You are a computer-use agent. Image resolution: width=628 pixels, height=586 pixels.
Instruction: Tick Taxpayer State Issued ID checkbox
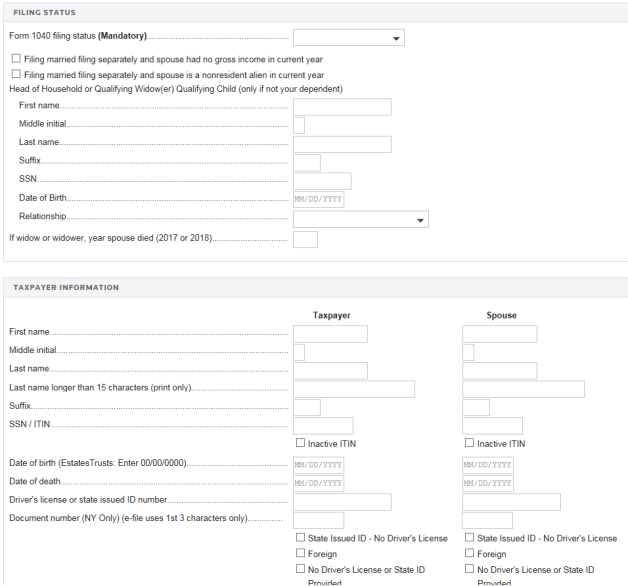(x=300, y=538)
